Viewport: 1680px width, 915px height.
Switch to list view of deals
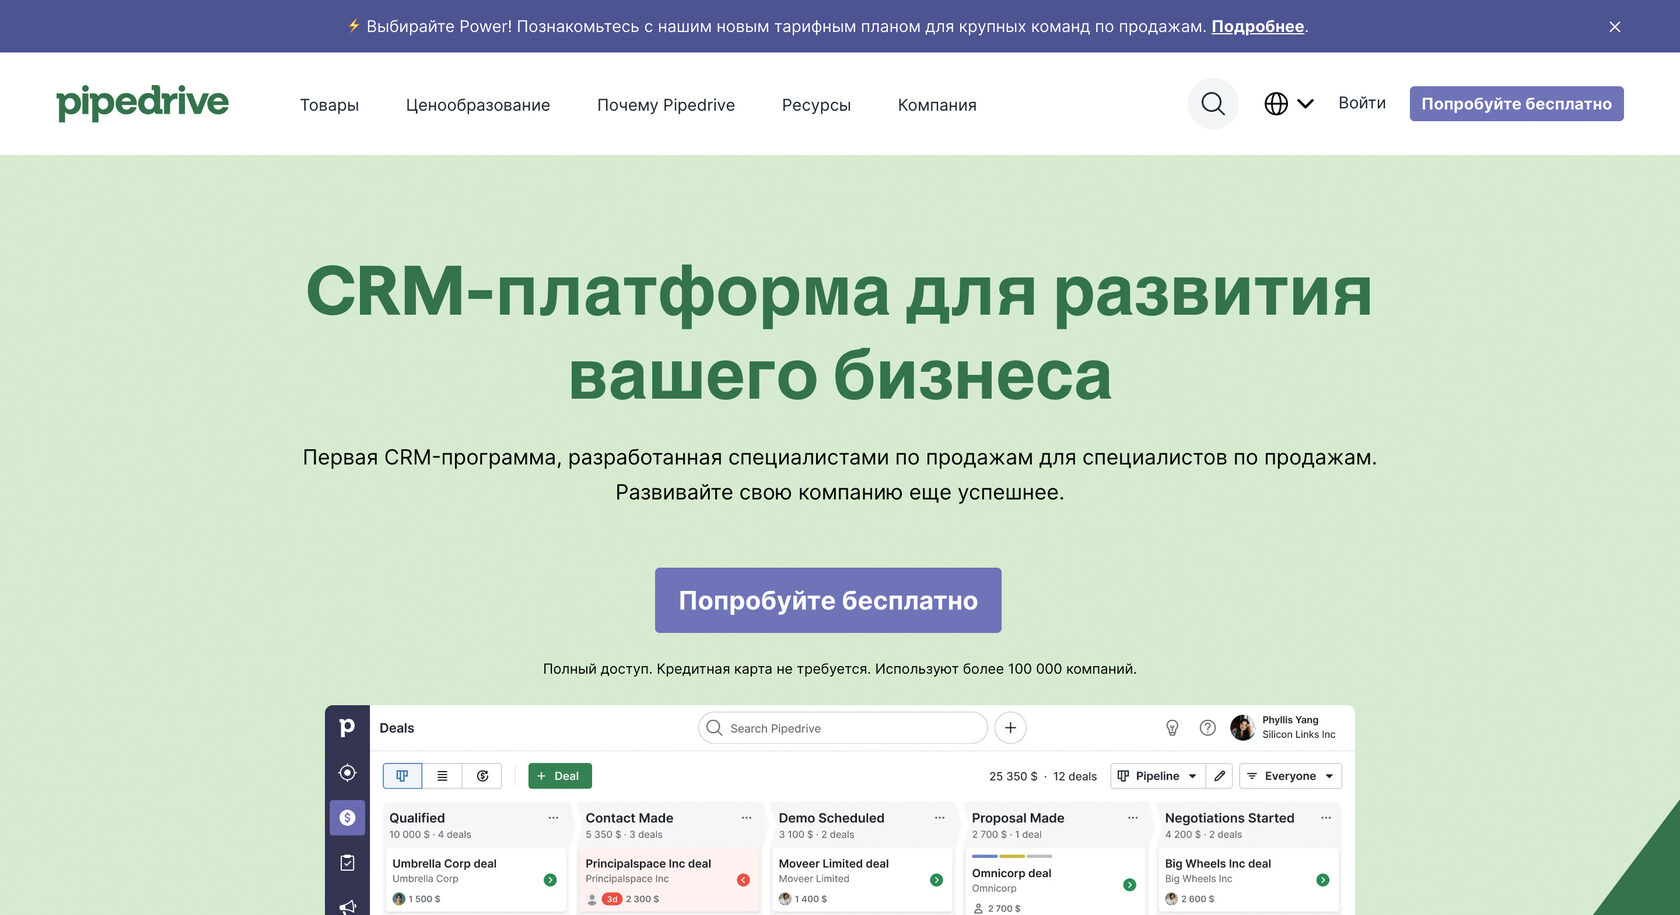coord(442,776)
